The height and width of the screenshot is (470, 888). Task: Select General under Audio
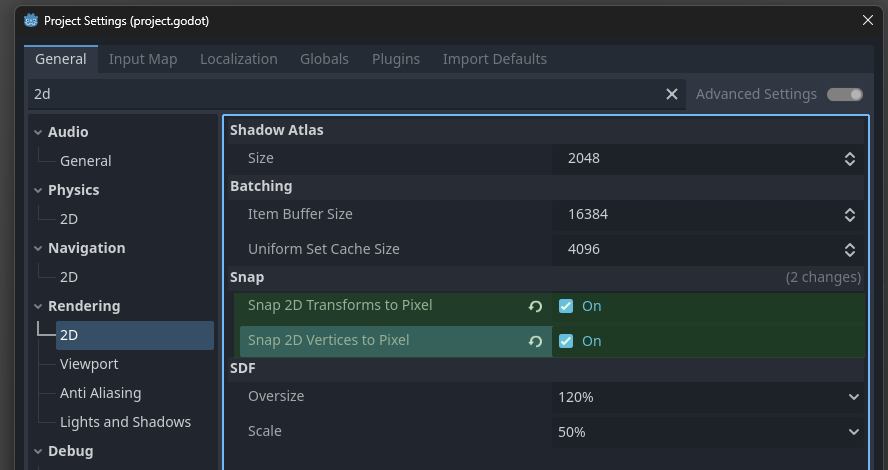click(x=86, y=161)
